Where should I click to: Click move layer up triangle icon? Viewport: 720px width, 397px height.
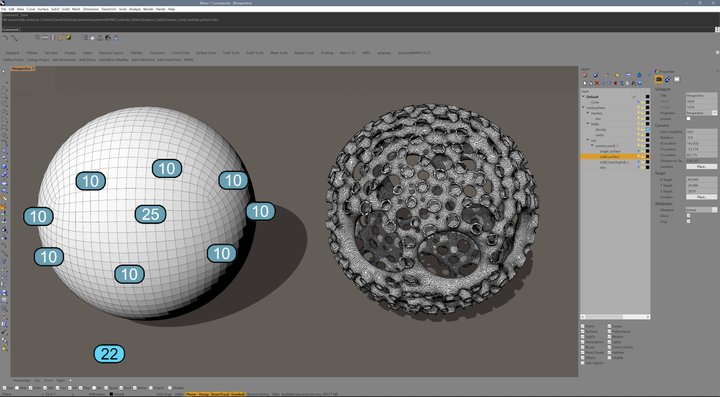[603, 83]
